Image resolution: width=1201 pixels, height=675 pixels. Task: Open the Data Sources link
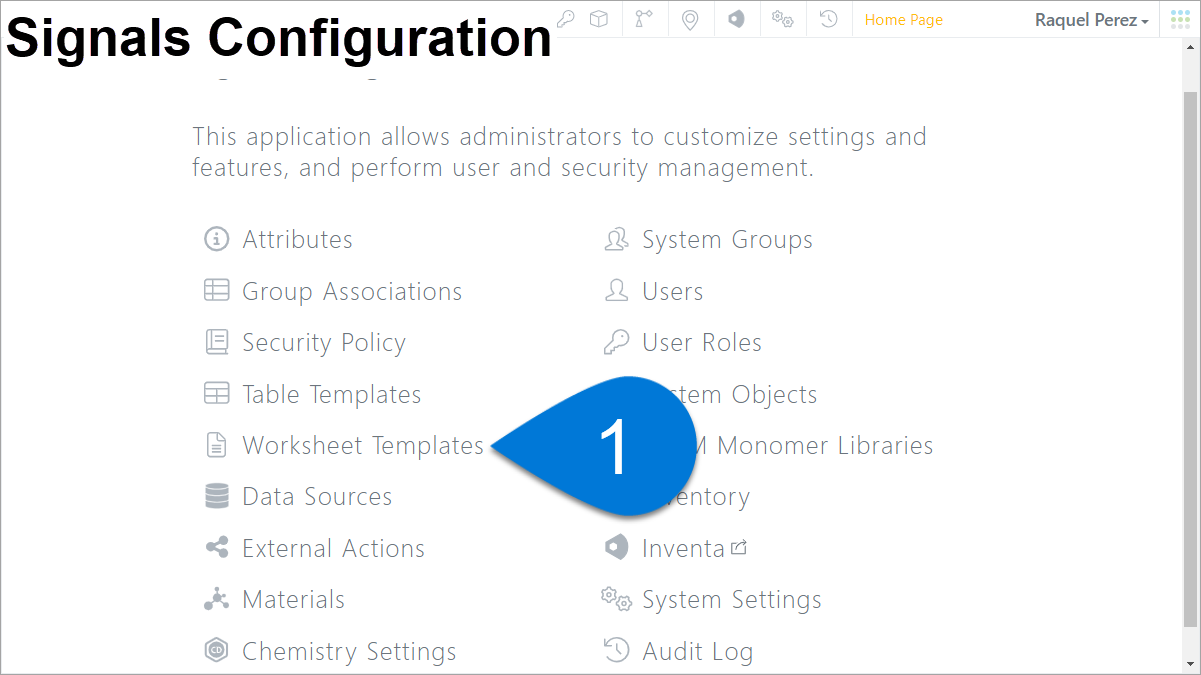317,497
